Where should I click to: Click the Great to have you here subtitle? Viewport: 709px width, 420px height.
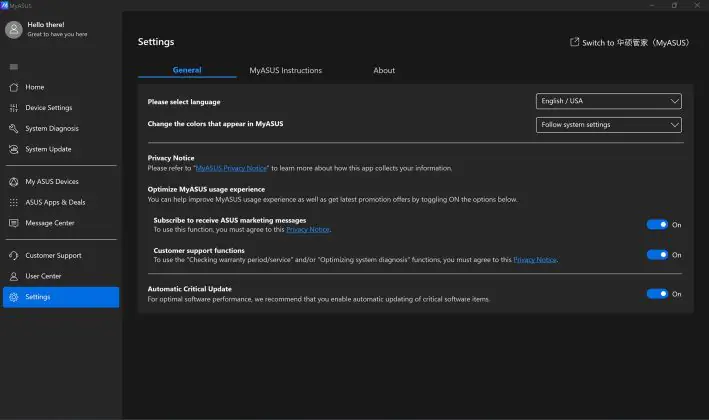pos(57,34)
